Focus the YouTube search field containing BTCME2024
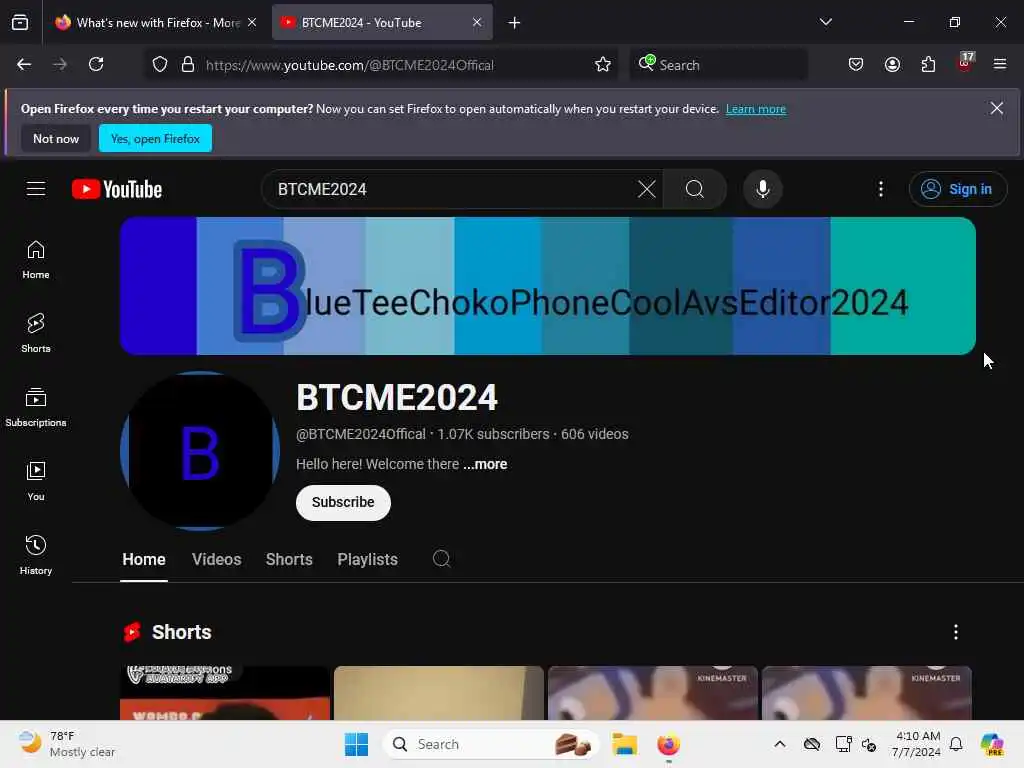The image size is (1024, 768). point(451,189)
